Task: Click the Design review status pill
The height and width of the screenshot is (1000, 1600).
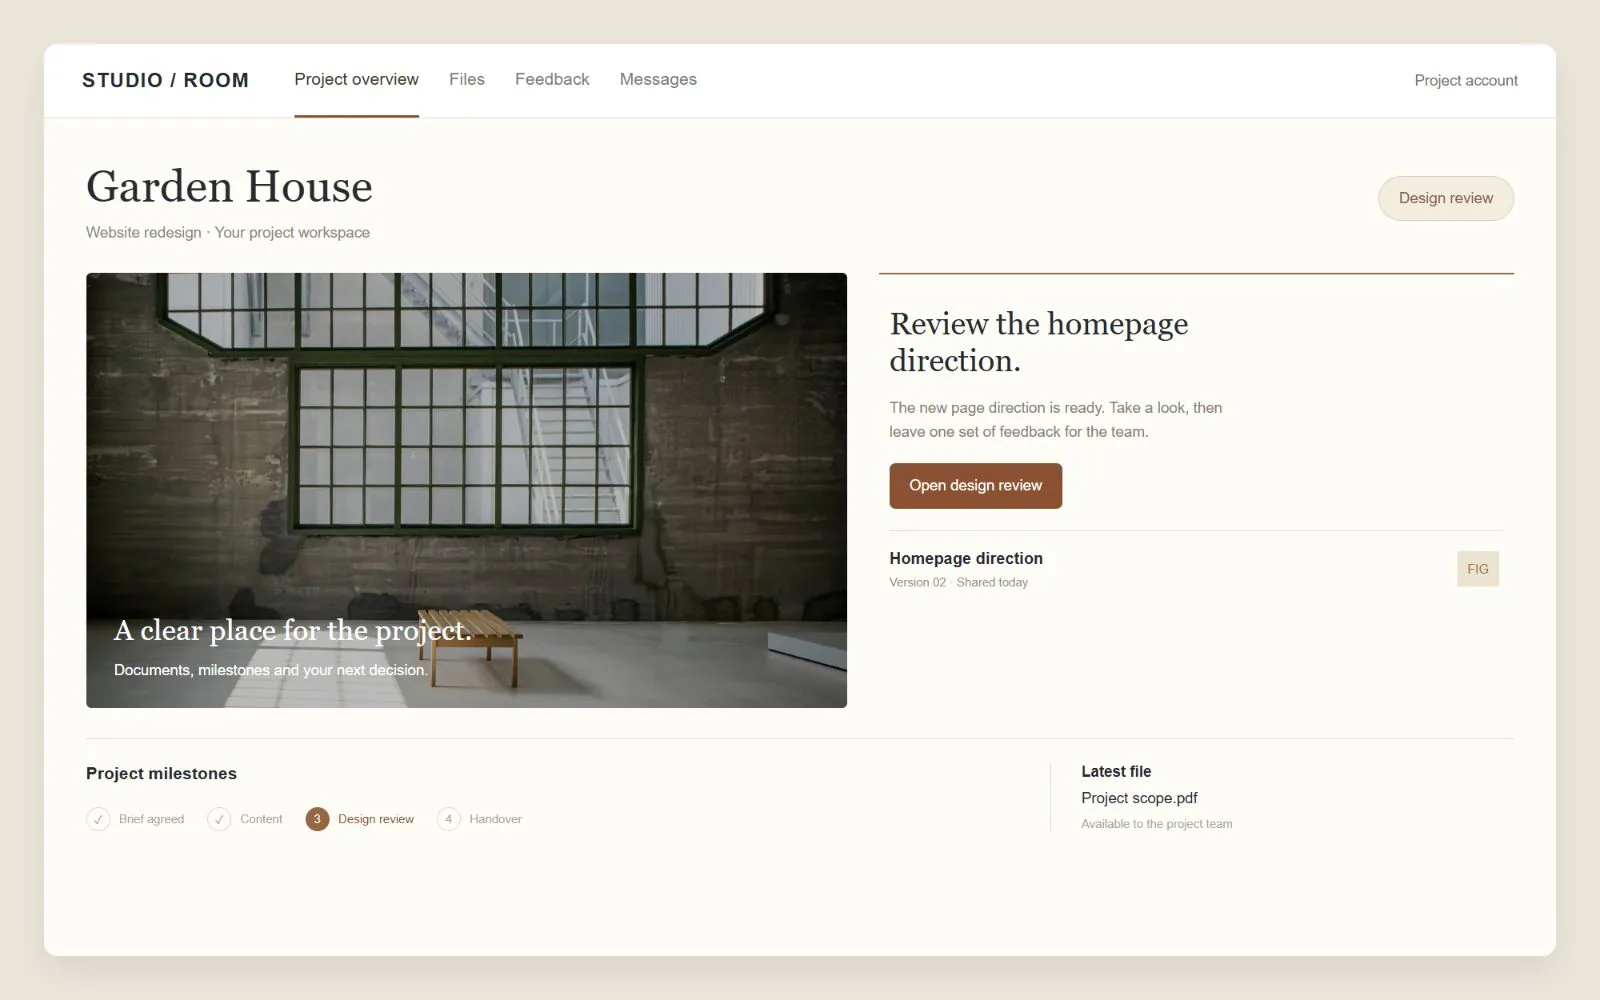Action: pos(1446,198)
